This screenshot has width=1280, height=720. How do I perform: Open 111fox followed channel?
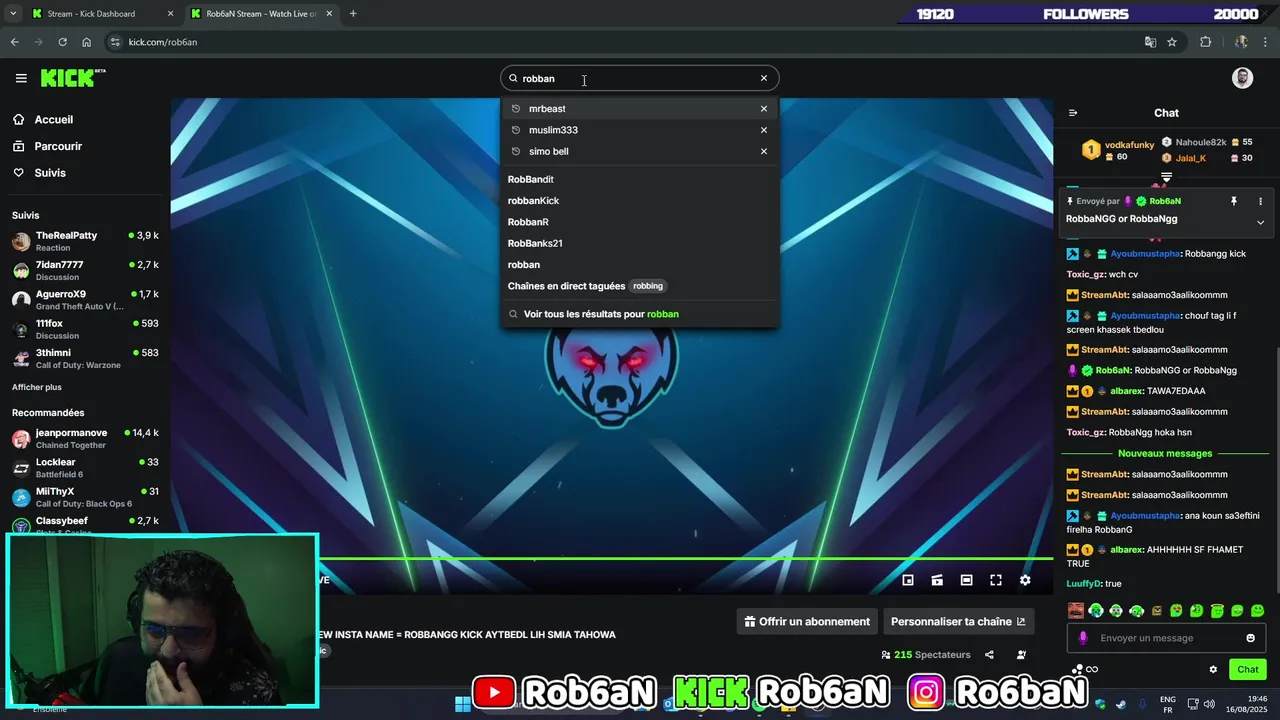(85, 329)
